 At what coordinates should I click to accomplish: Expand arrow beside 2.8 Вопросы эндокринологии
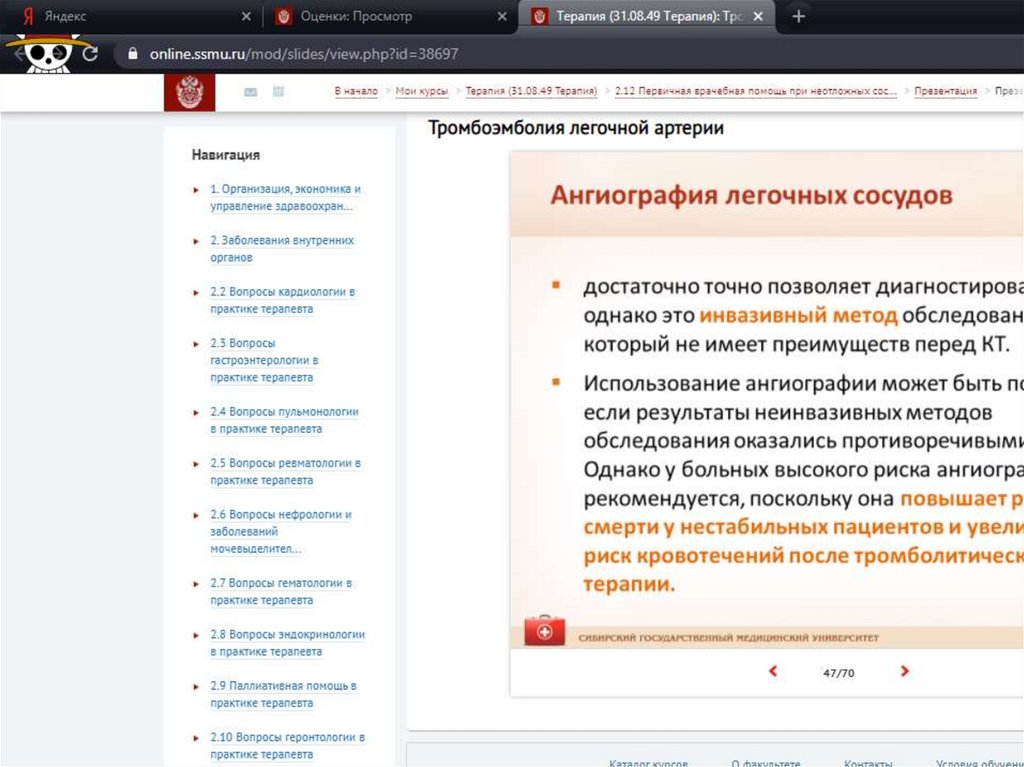pos(196,635)
